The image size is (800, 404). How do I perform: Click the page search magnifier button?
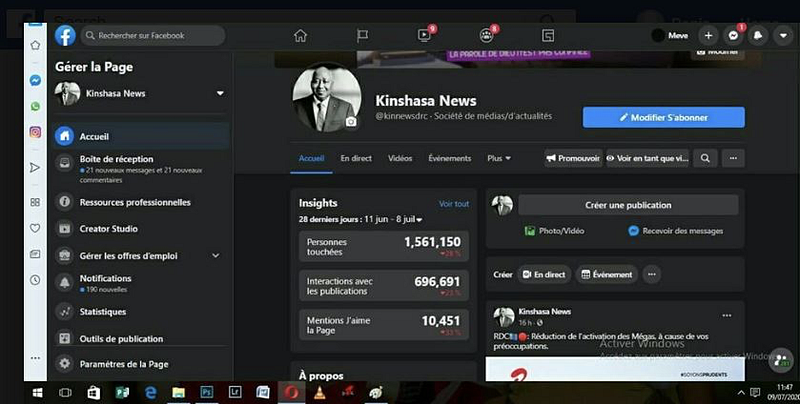click(x=705, y=158)
